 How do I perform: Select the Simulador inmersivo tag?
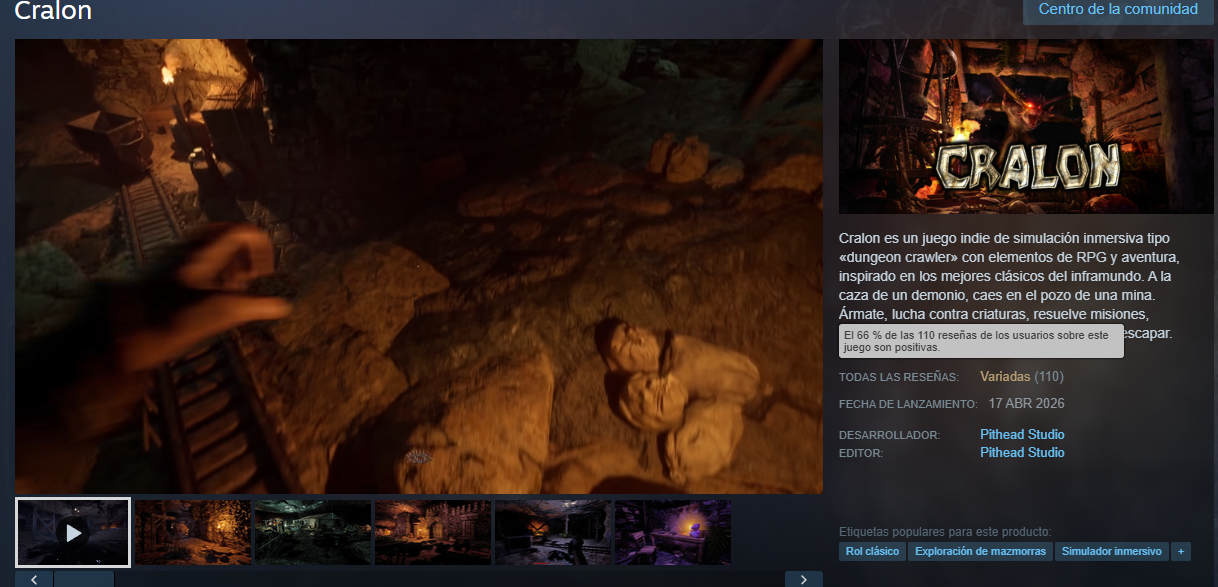tap(1111, 551)
